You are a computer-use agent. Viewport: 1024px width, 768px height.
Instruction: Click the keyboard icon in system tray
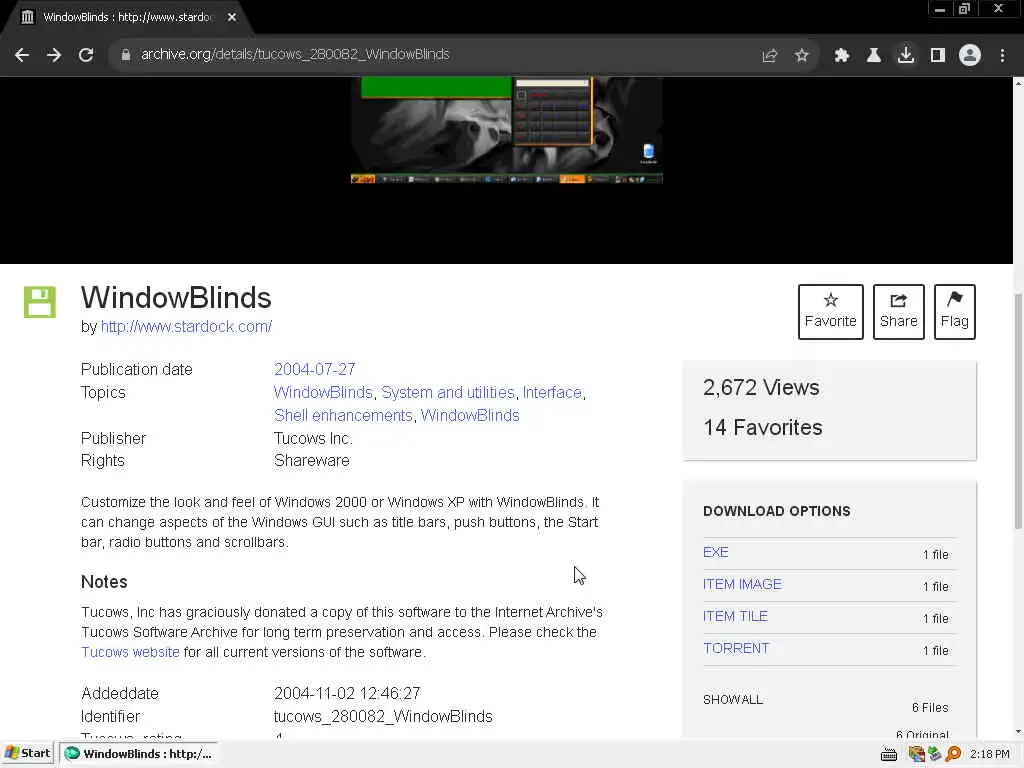coord(889,754)
